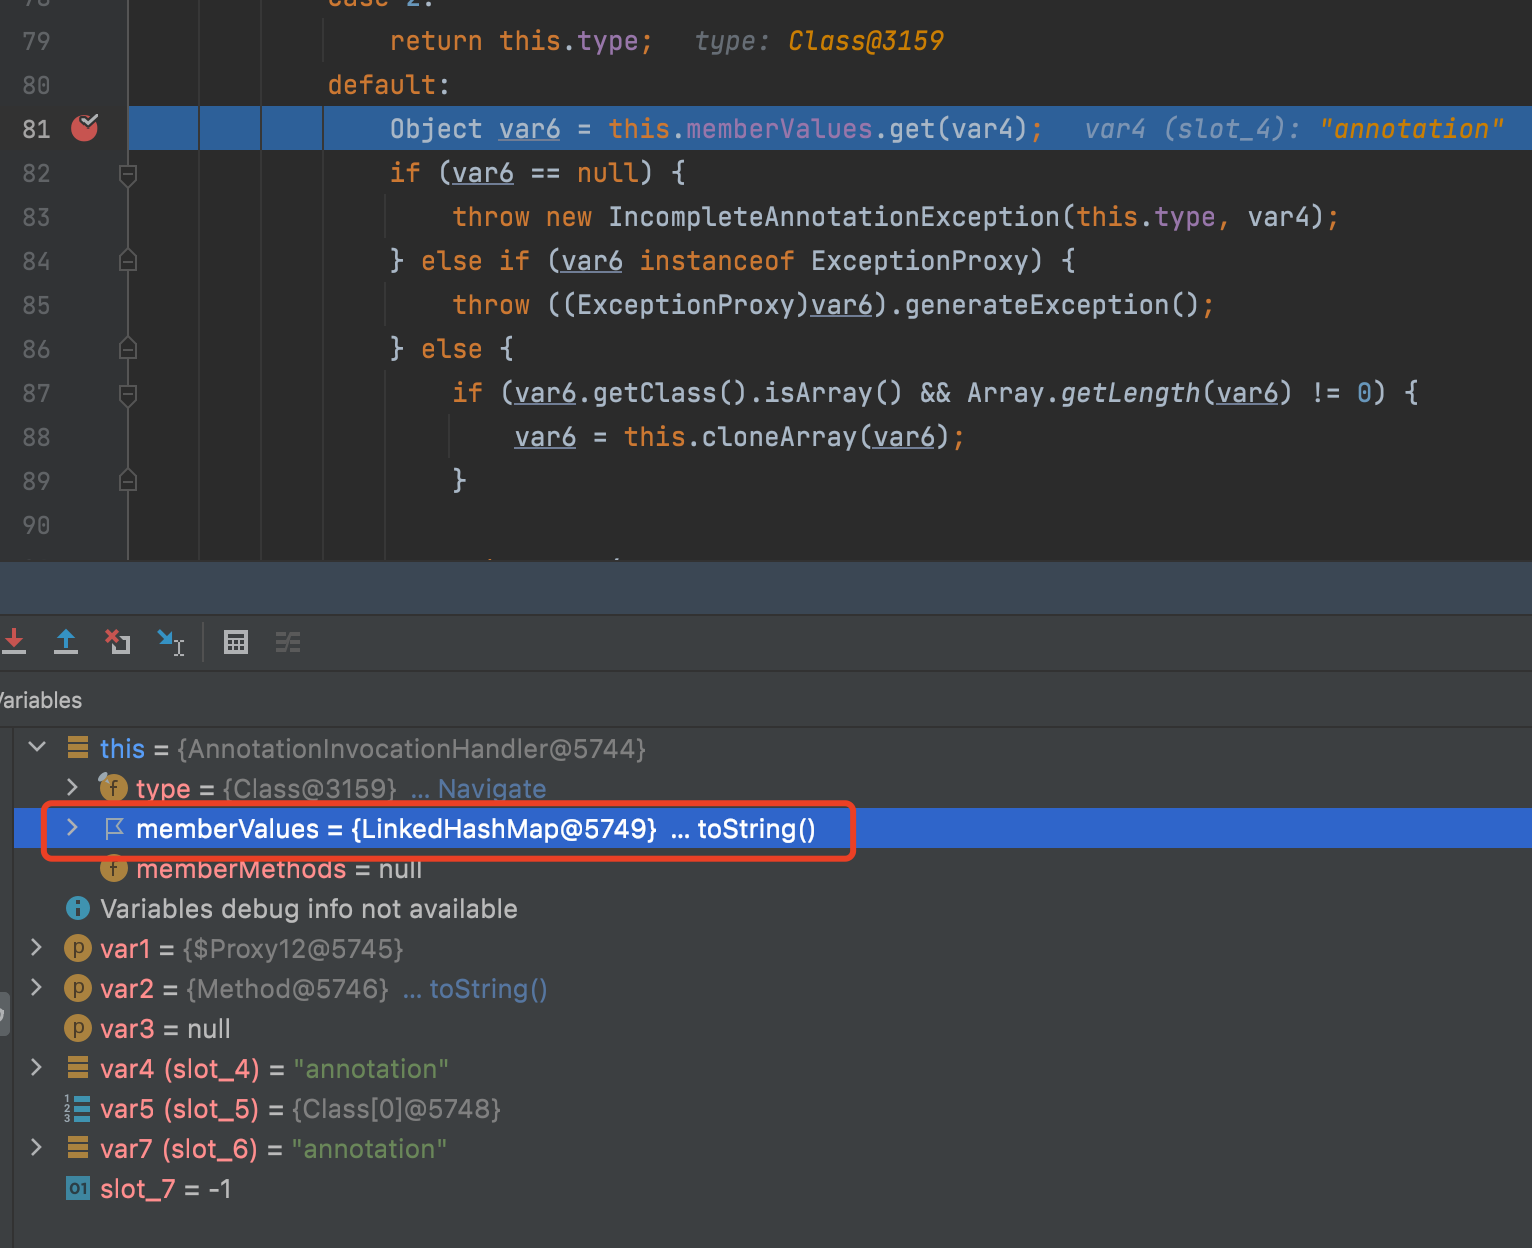The height and width of the screenshot is (1248, 1532).
Task: Select the 'memberMethods = null' row
Action: pyautogui.click(x=772, y=868)
